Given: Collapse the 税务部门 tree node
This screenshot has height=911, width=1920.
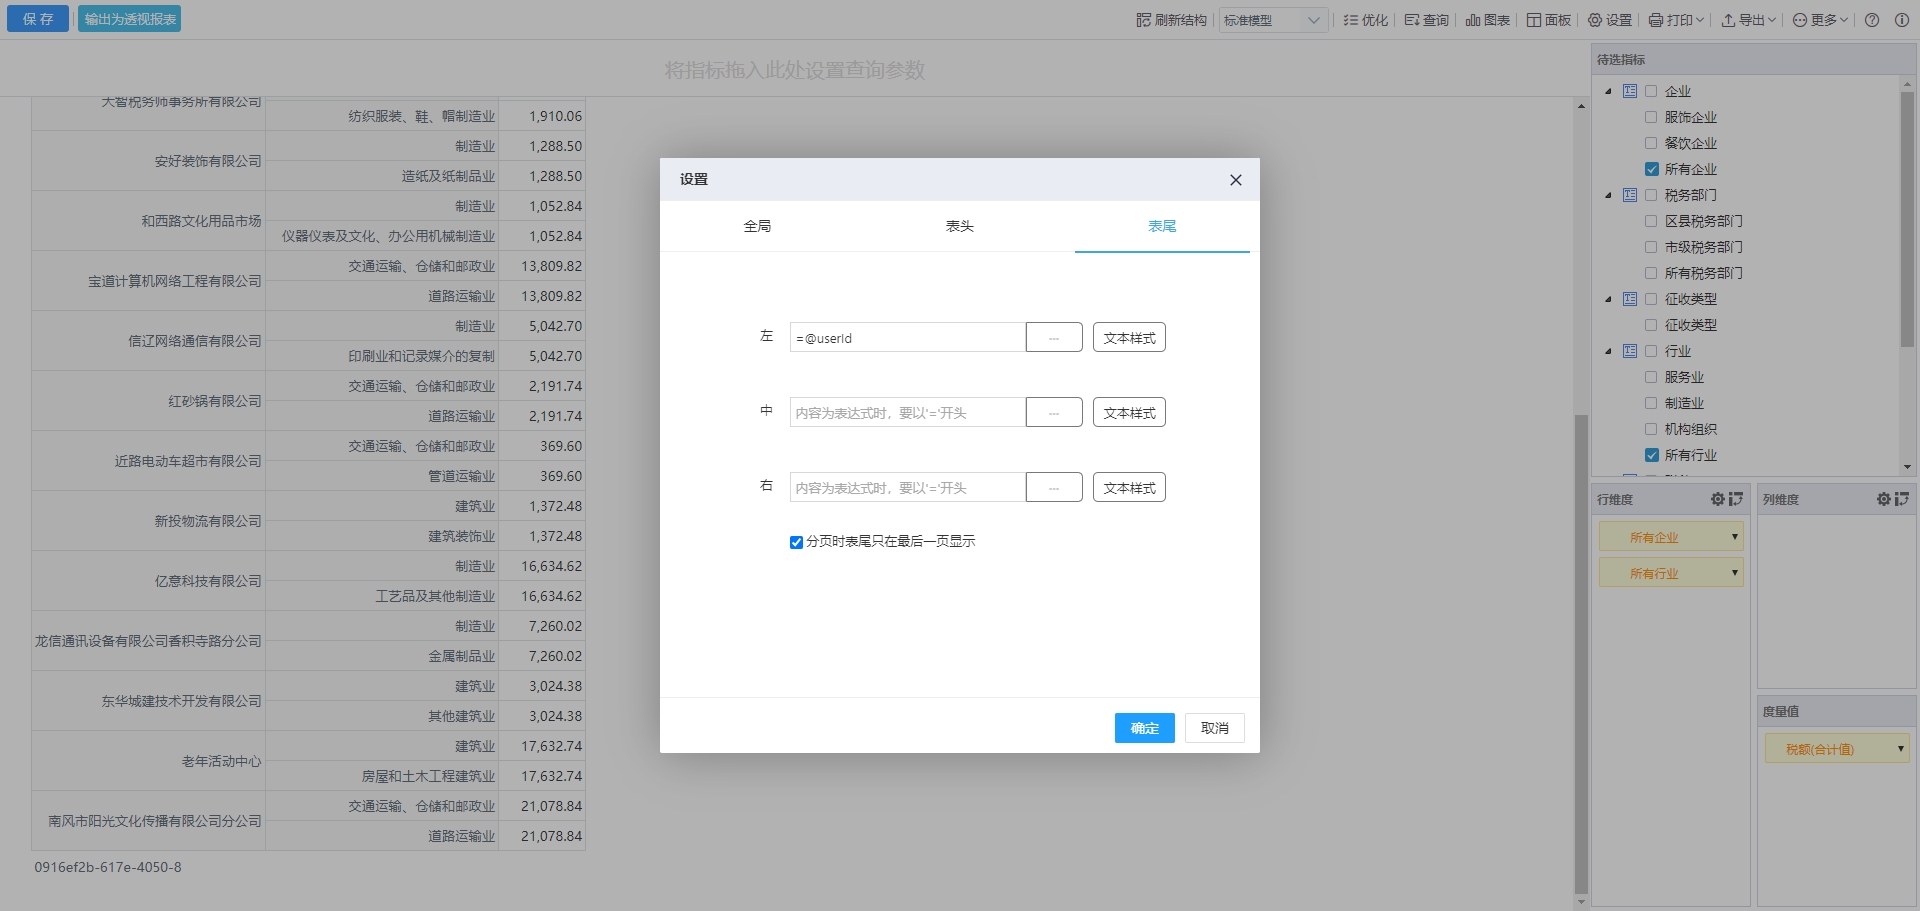Looking at the screenshot, I should click(x=1608, y=195).
